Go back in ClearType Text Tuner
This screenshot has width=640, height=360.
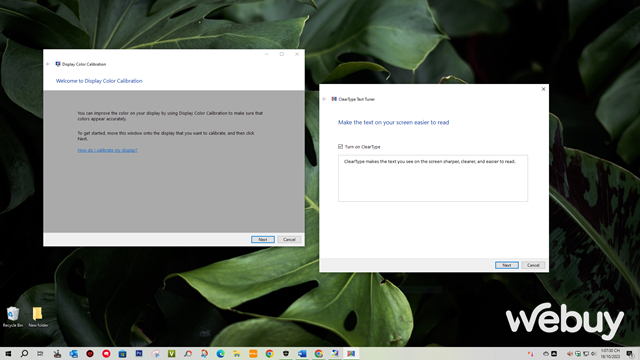[324, 99]
